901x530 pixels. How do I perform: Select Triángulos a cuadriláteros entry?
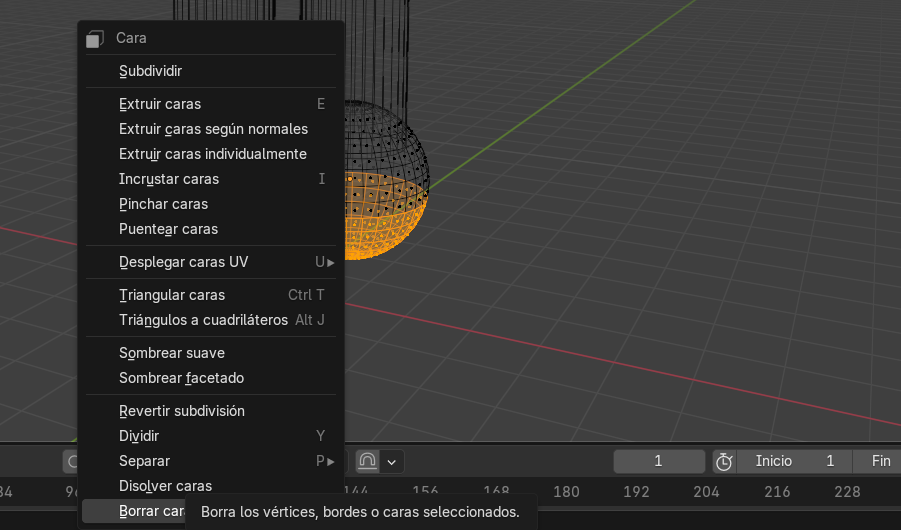pyautogui.click(x=203, y=320)
